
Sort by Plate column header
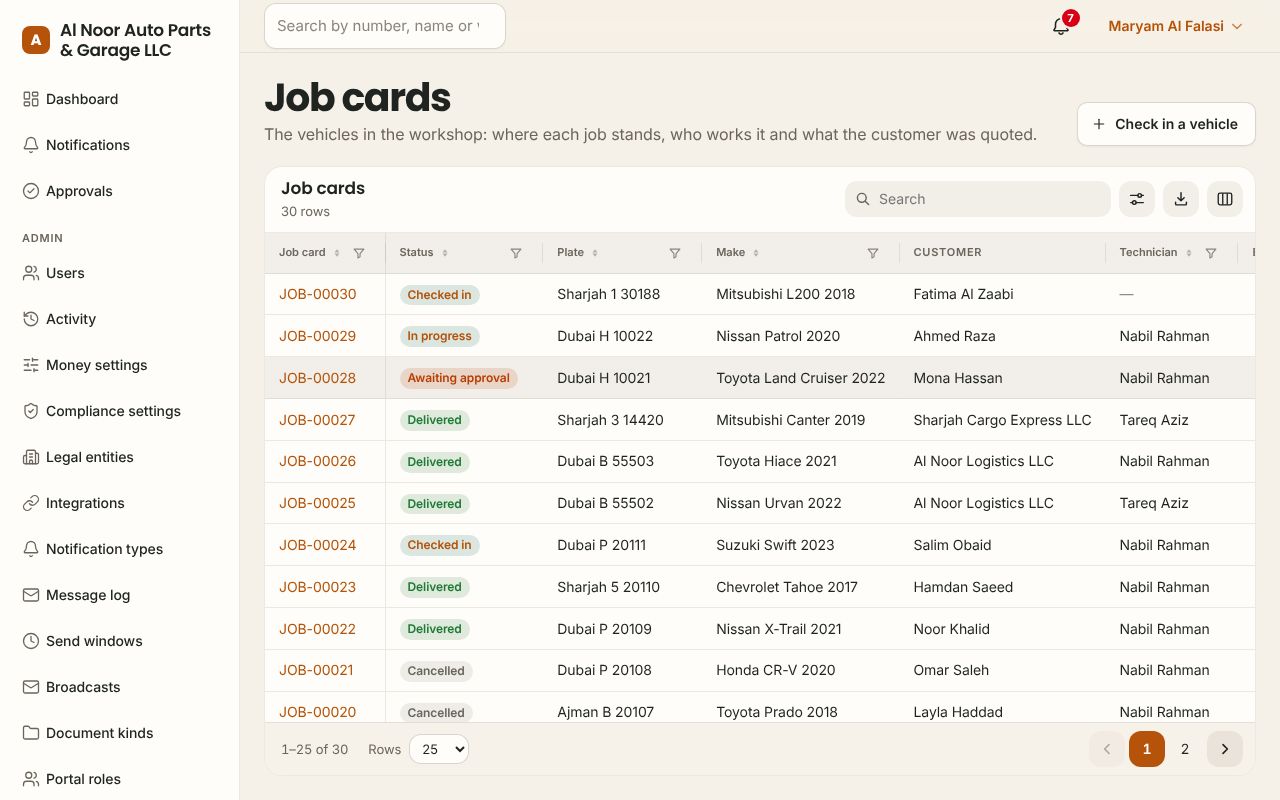click(x=577, y=252)
